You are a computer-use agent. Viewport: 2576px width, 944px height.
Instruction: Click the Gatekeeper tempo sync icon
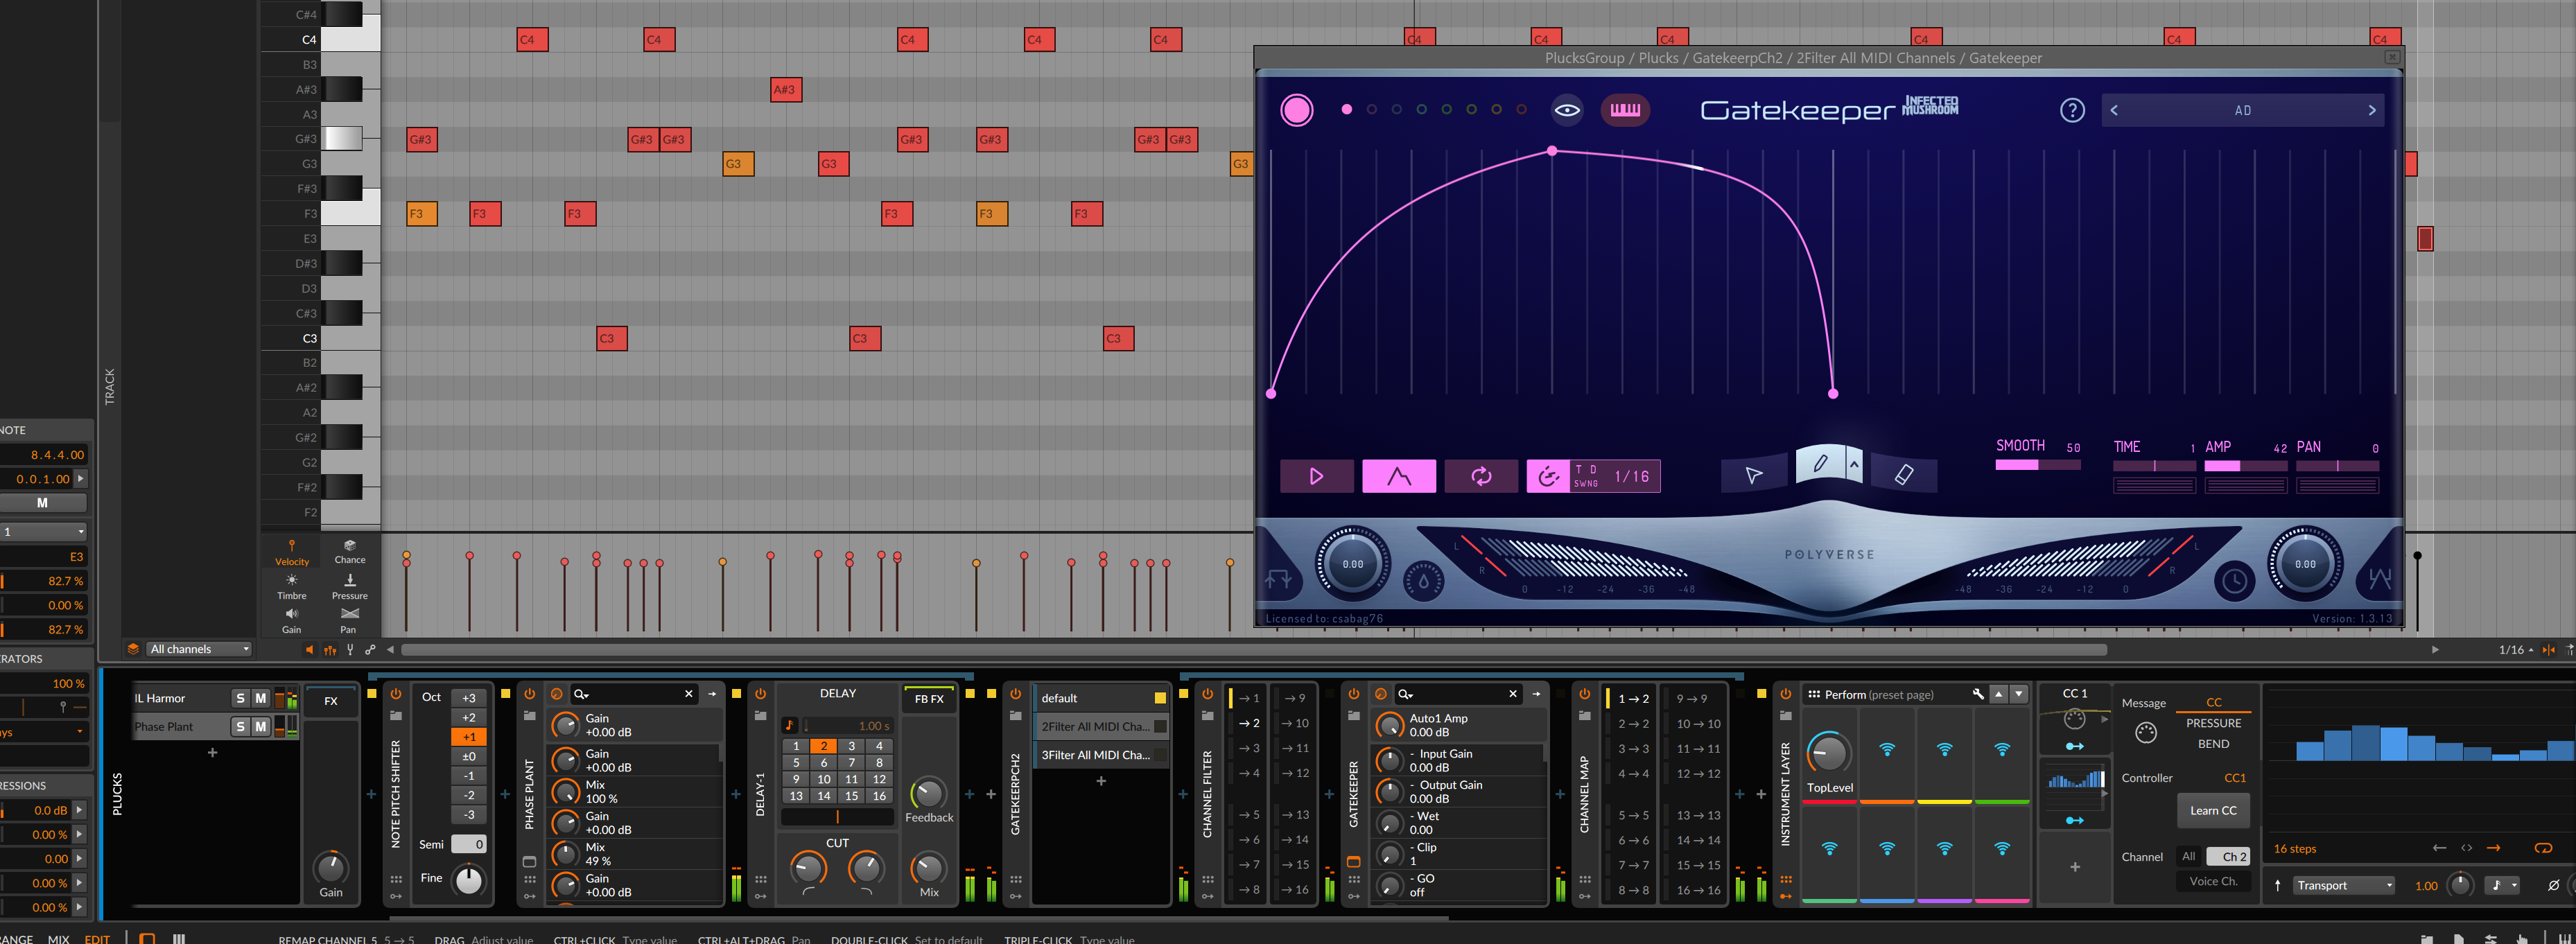tap(1548, 476)
